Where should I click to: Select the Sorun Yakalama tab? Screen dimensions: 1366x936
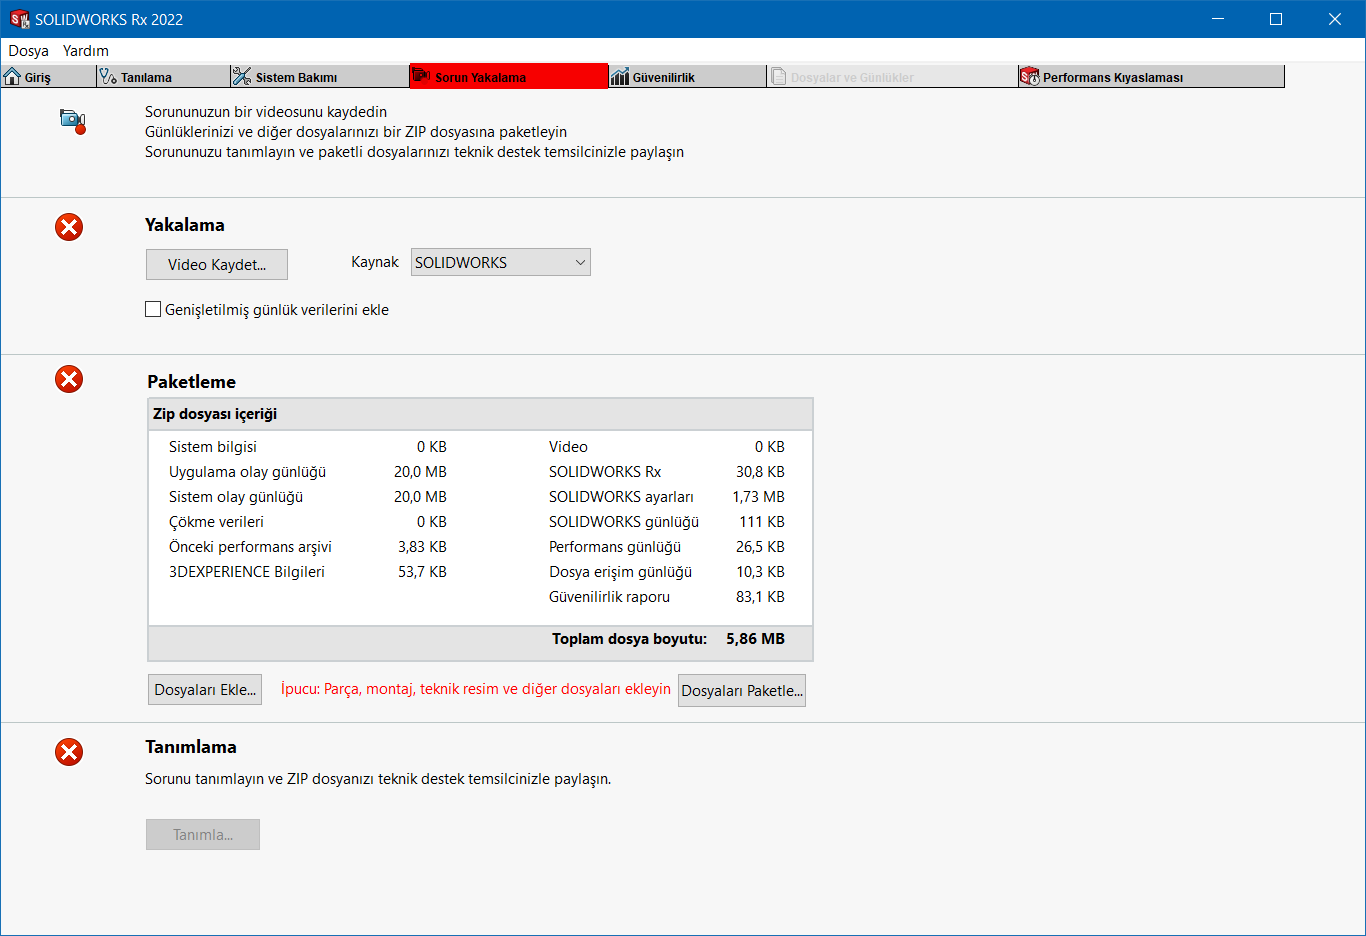(x=508, y=76)
